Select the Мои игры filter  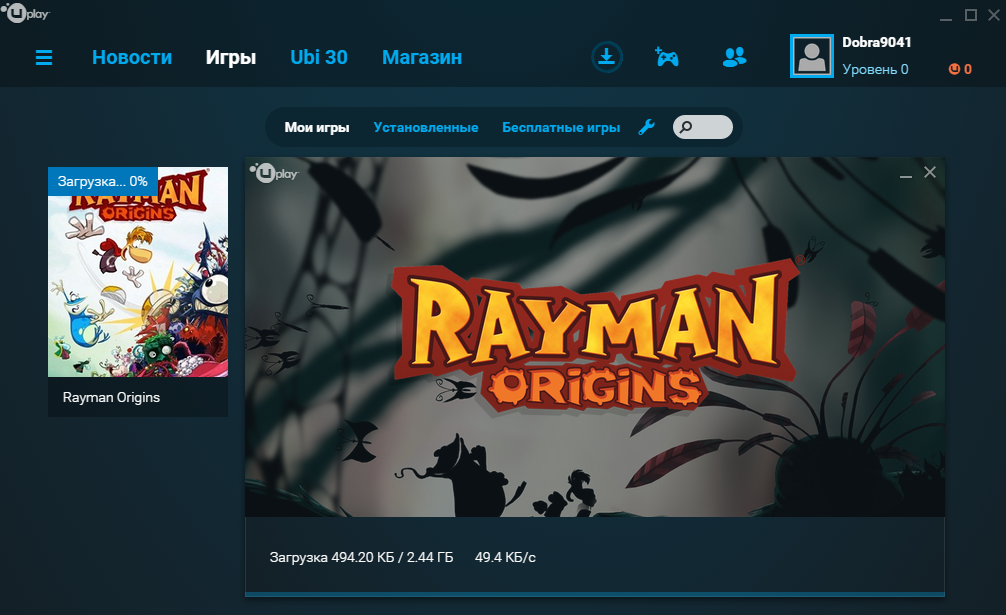(317, 128)
